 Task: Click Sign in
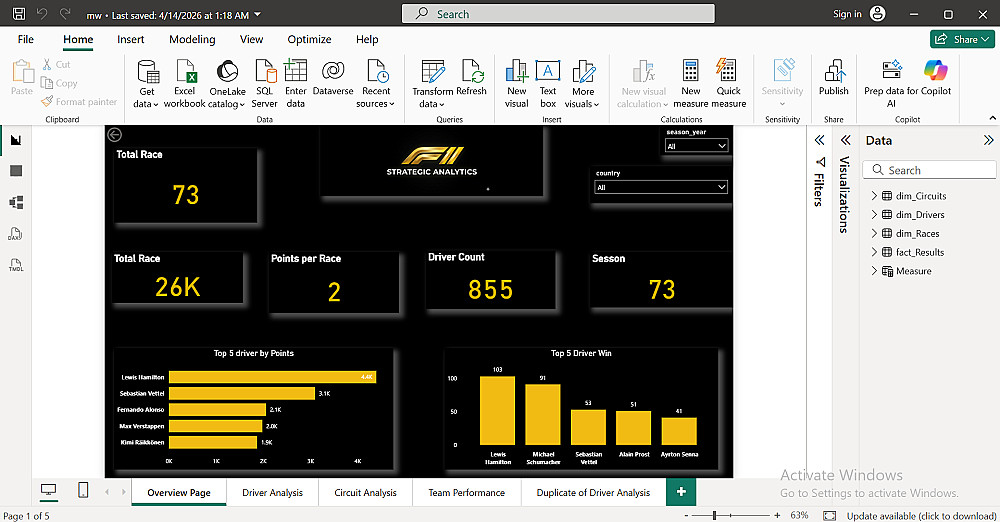[x=847, y=13]
